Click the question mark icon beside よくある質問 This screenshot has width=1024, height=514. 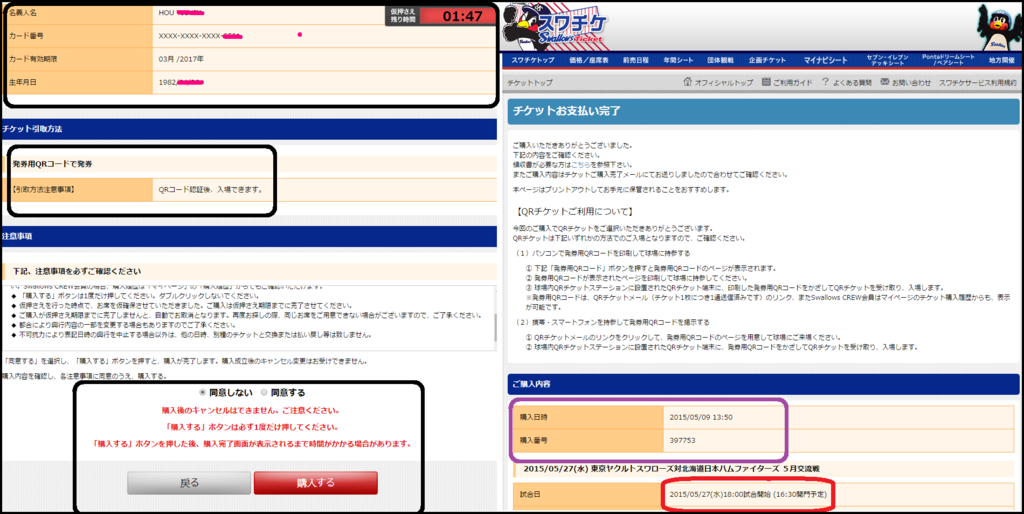[x=825, y=82]
